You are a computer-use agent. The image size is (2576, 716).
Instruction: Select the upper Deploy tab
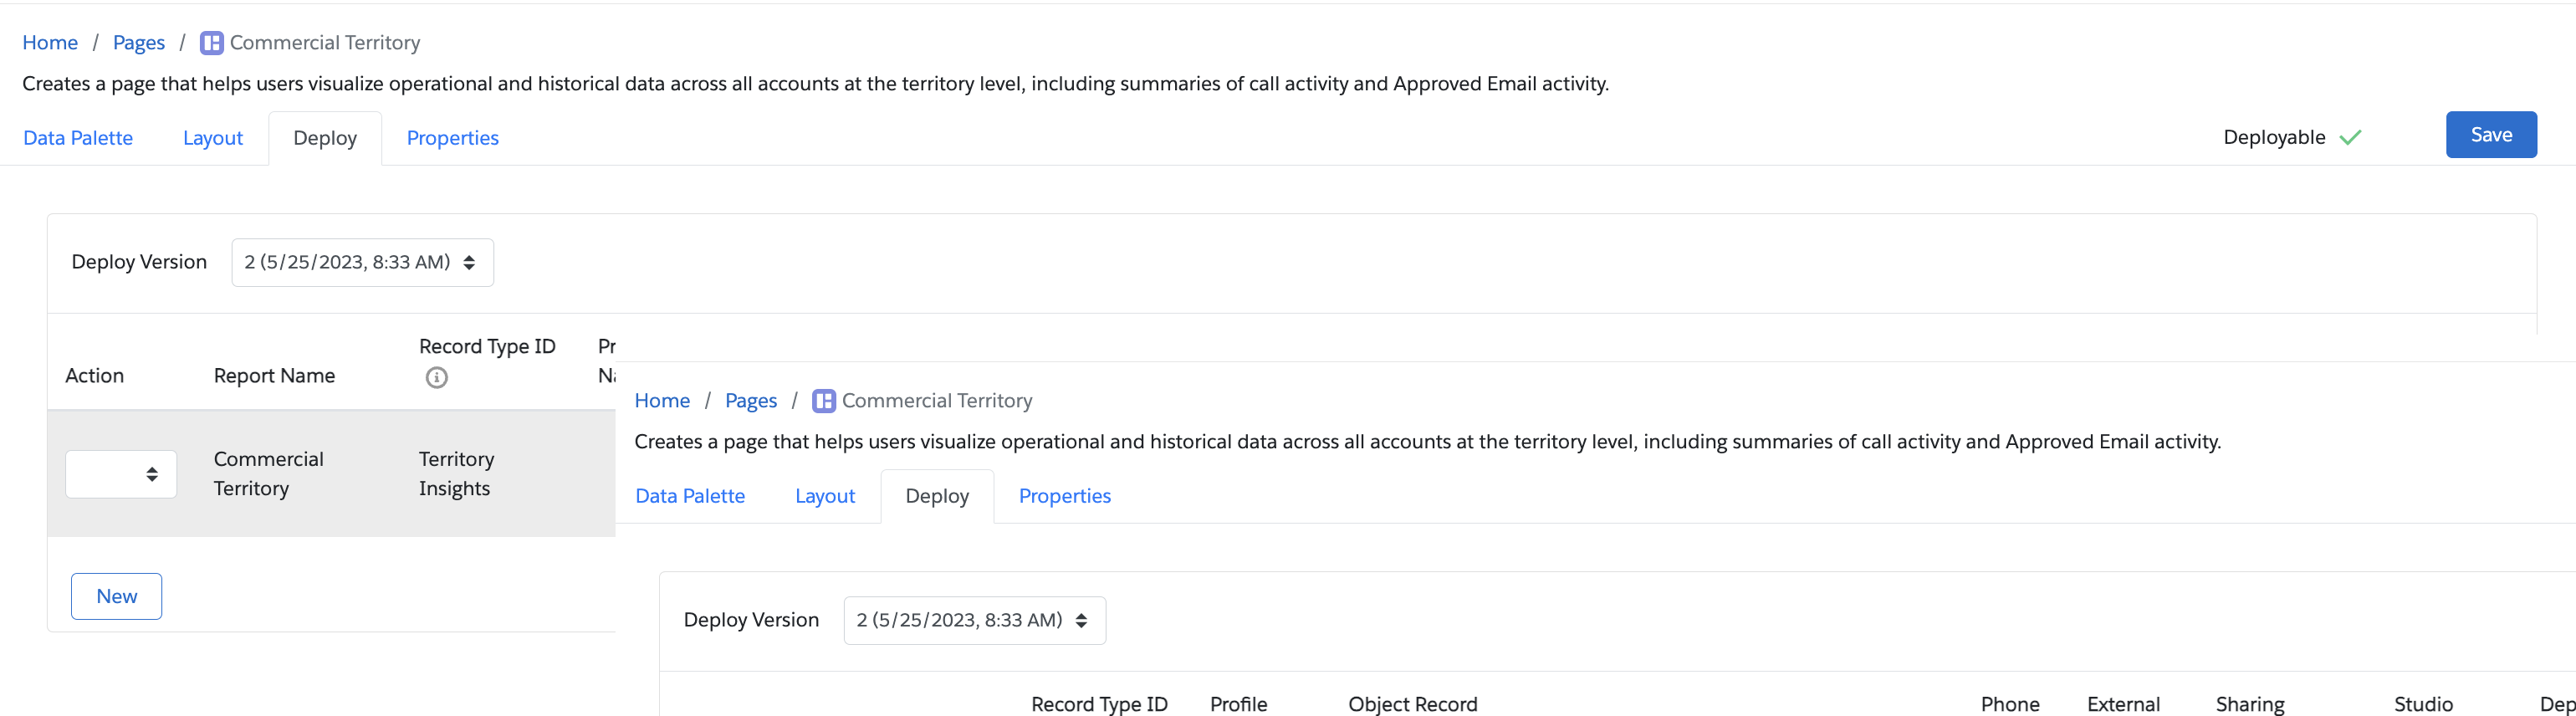coord(325,138)
